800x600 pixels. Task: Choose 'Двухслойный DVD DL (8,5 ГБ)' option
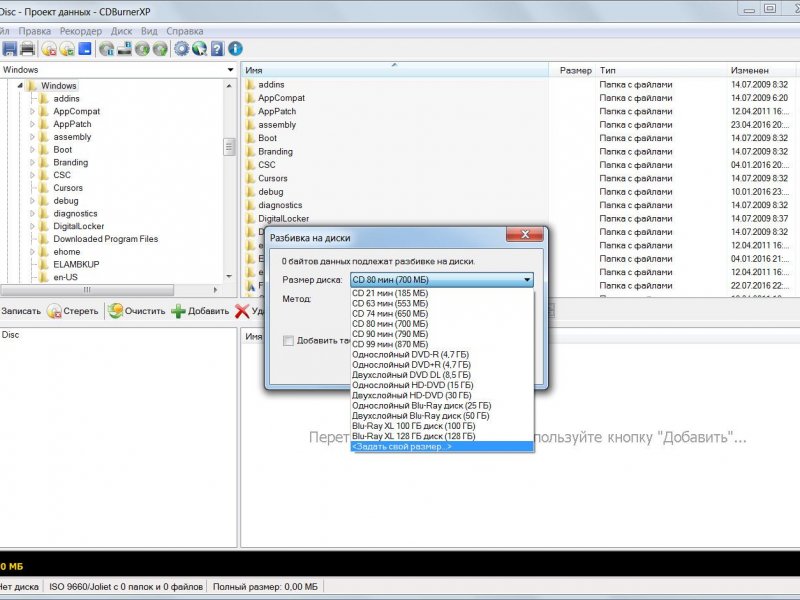tap(442, 375)
